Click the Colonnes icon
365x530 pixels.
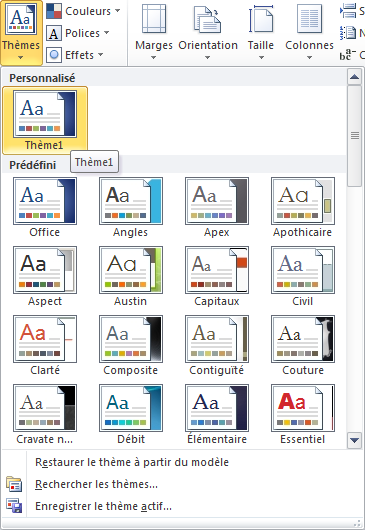309,19
